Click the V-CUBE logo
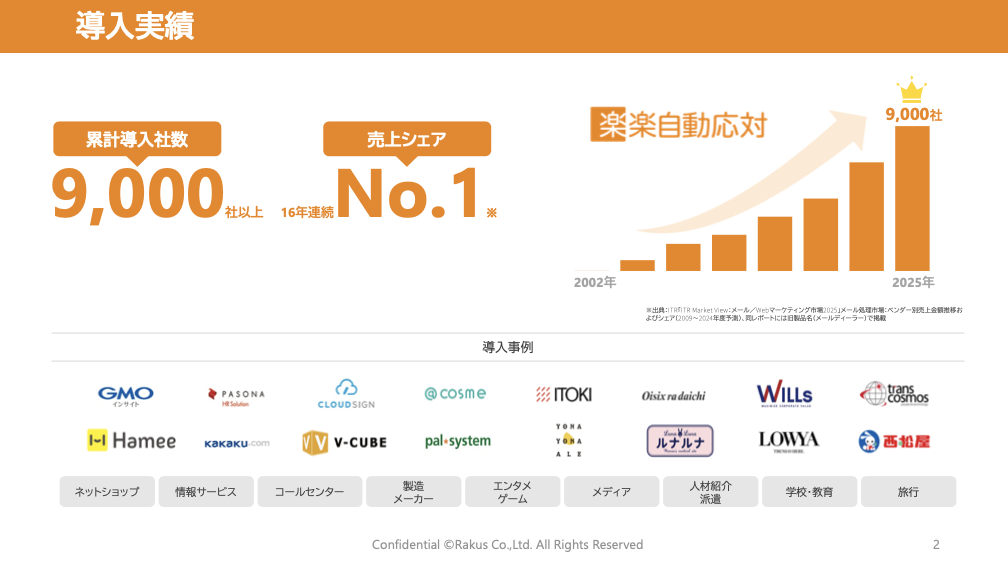Viewport: 1008px width, 564px height. click(x=345, y=442)
